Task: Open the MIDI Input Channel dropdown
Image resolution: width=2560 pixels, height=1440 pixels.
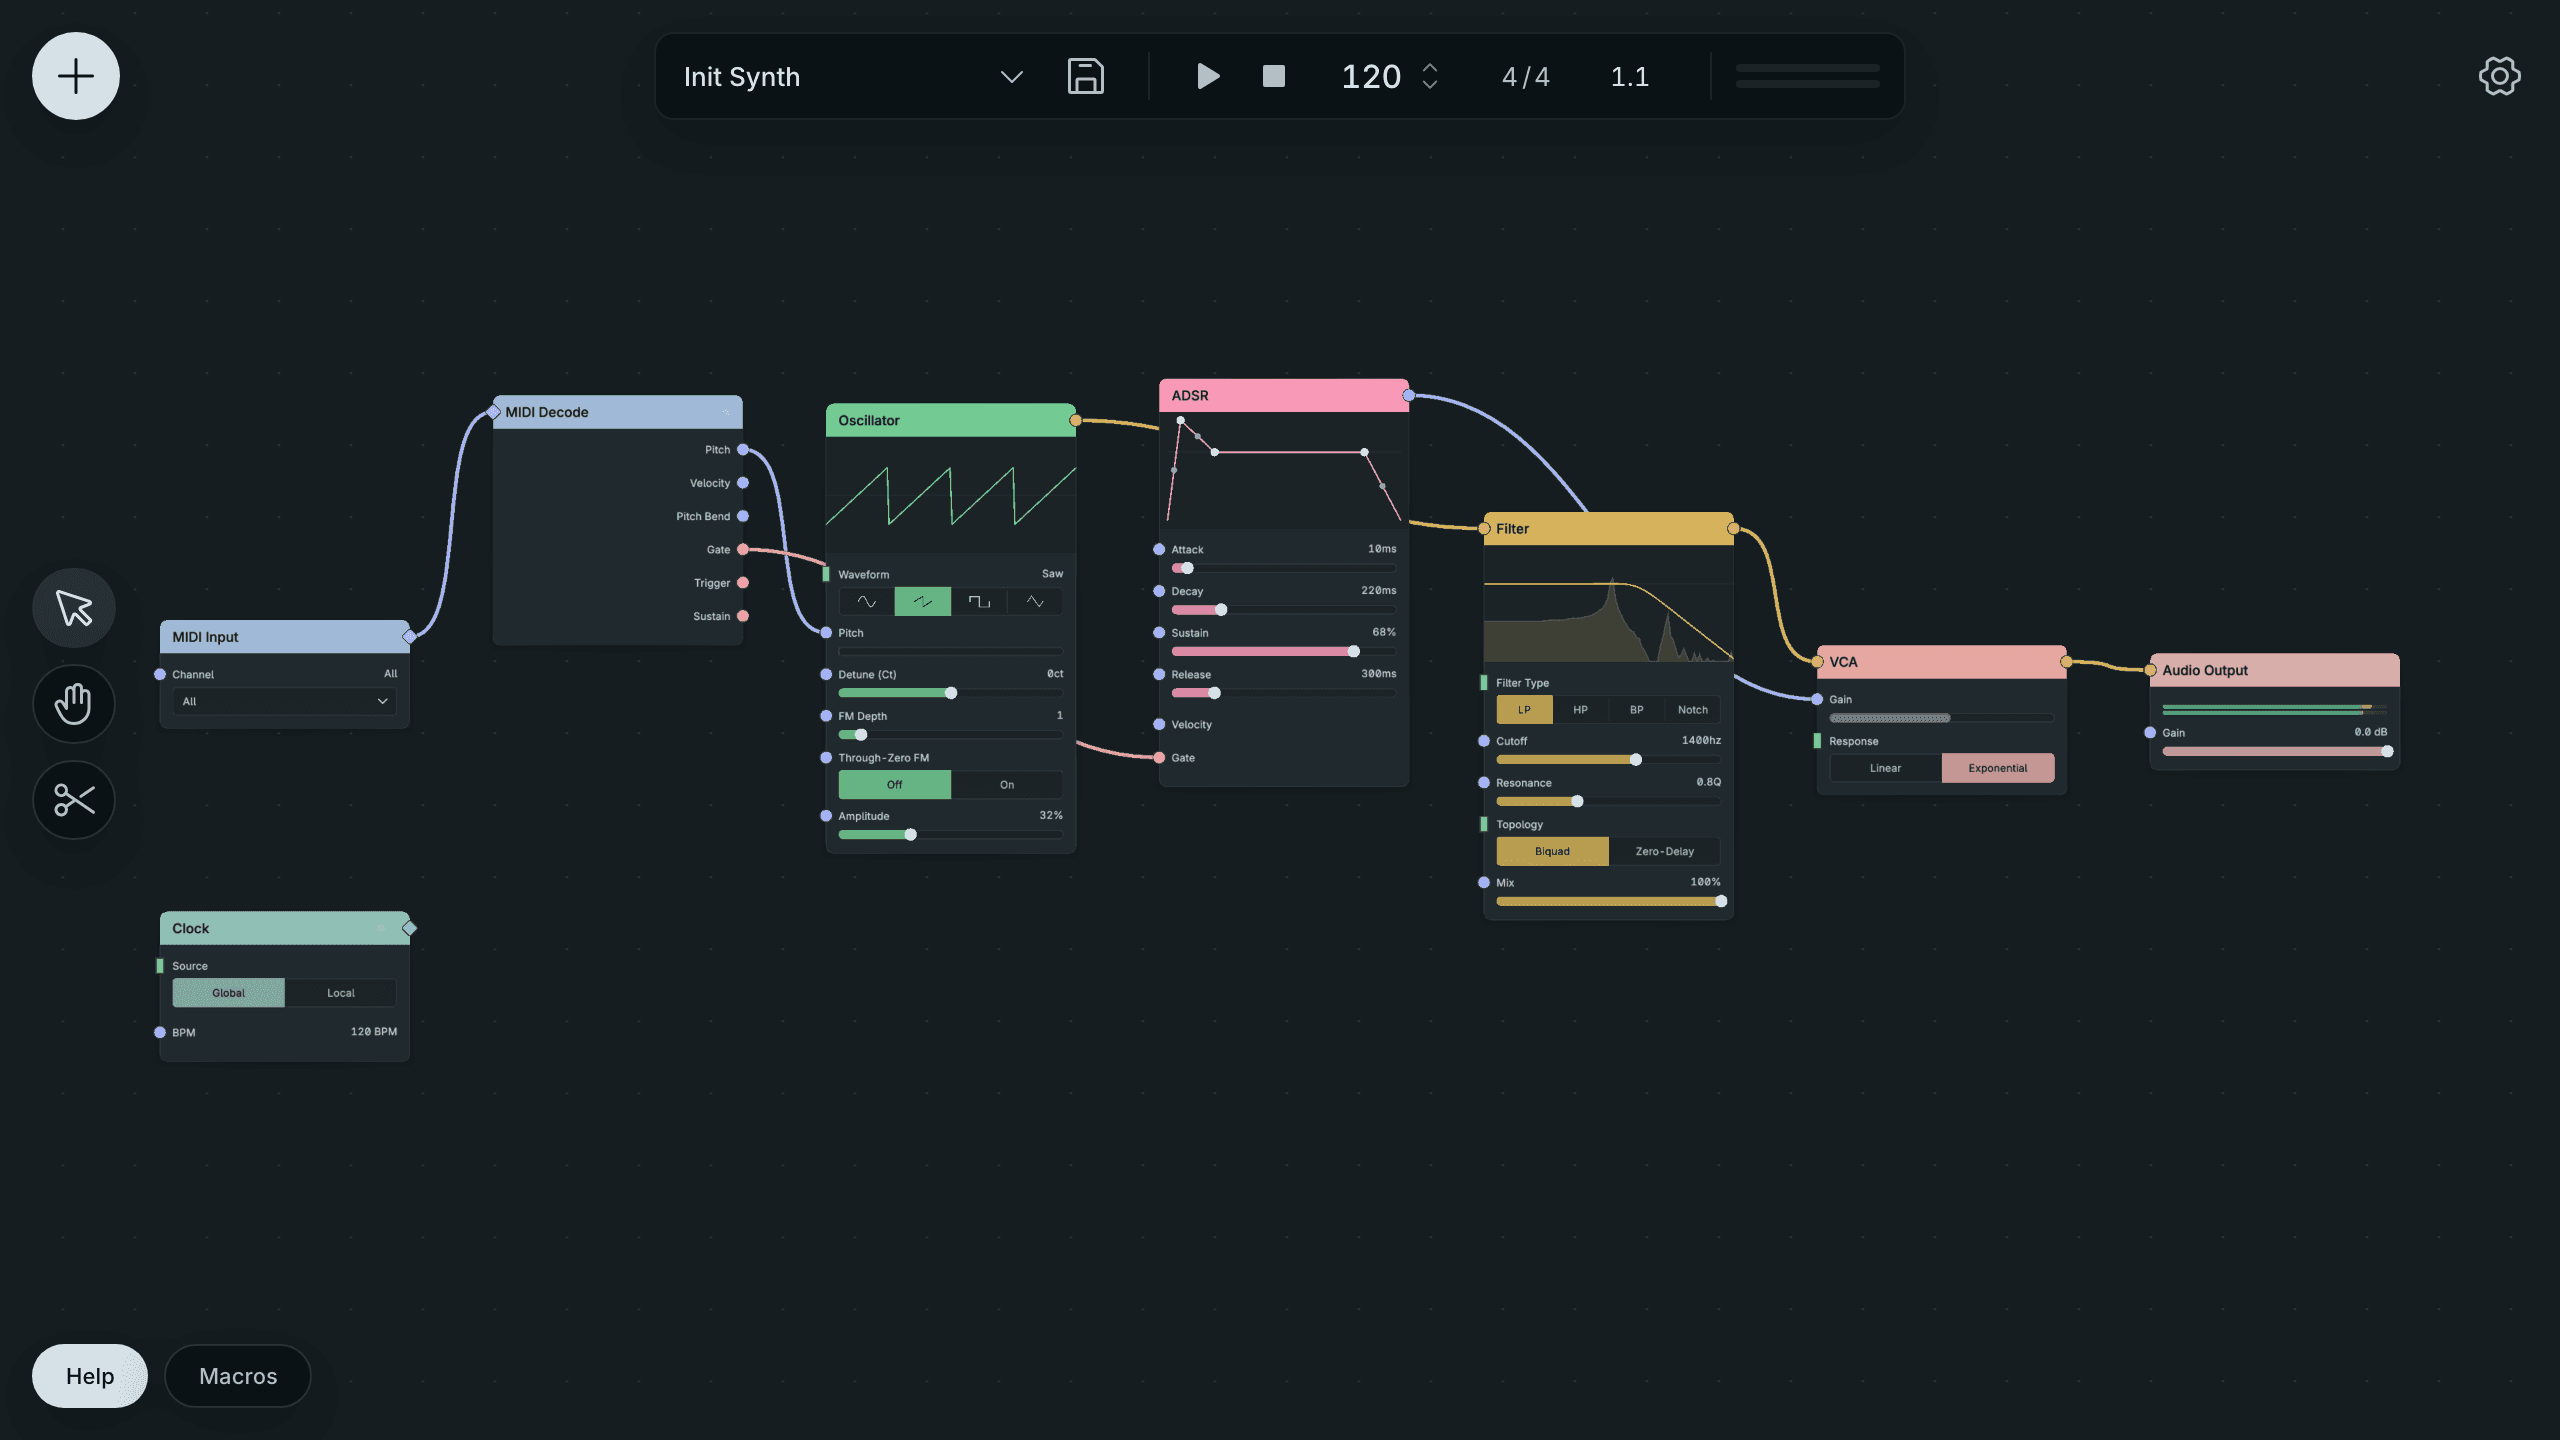Action: click(x=284, y=701)
